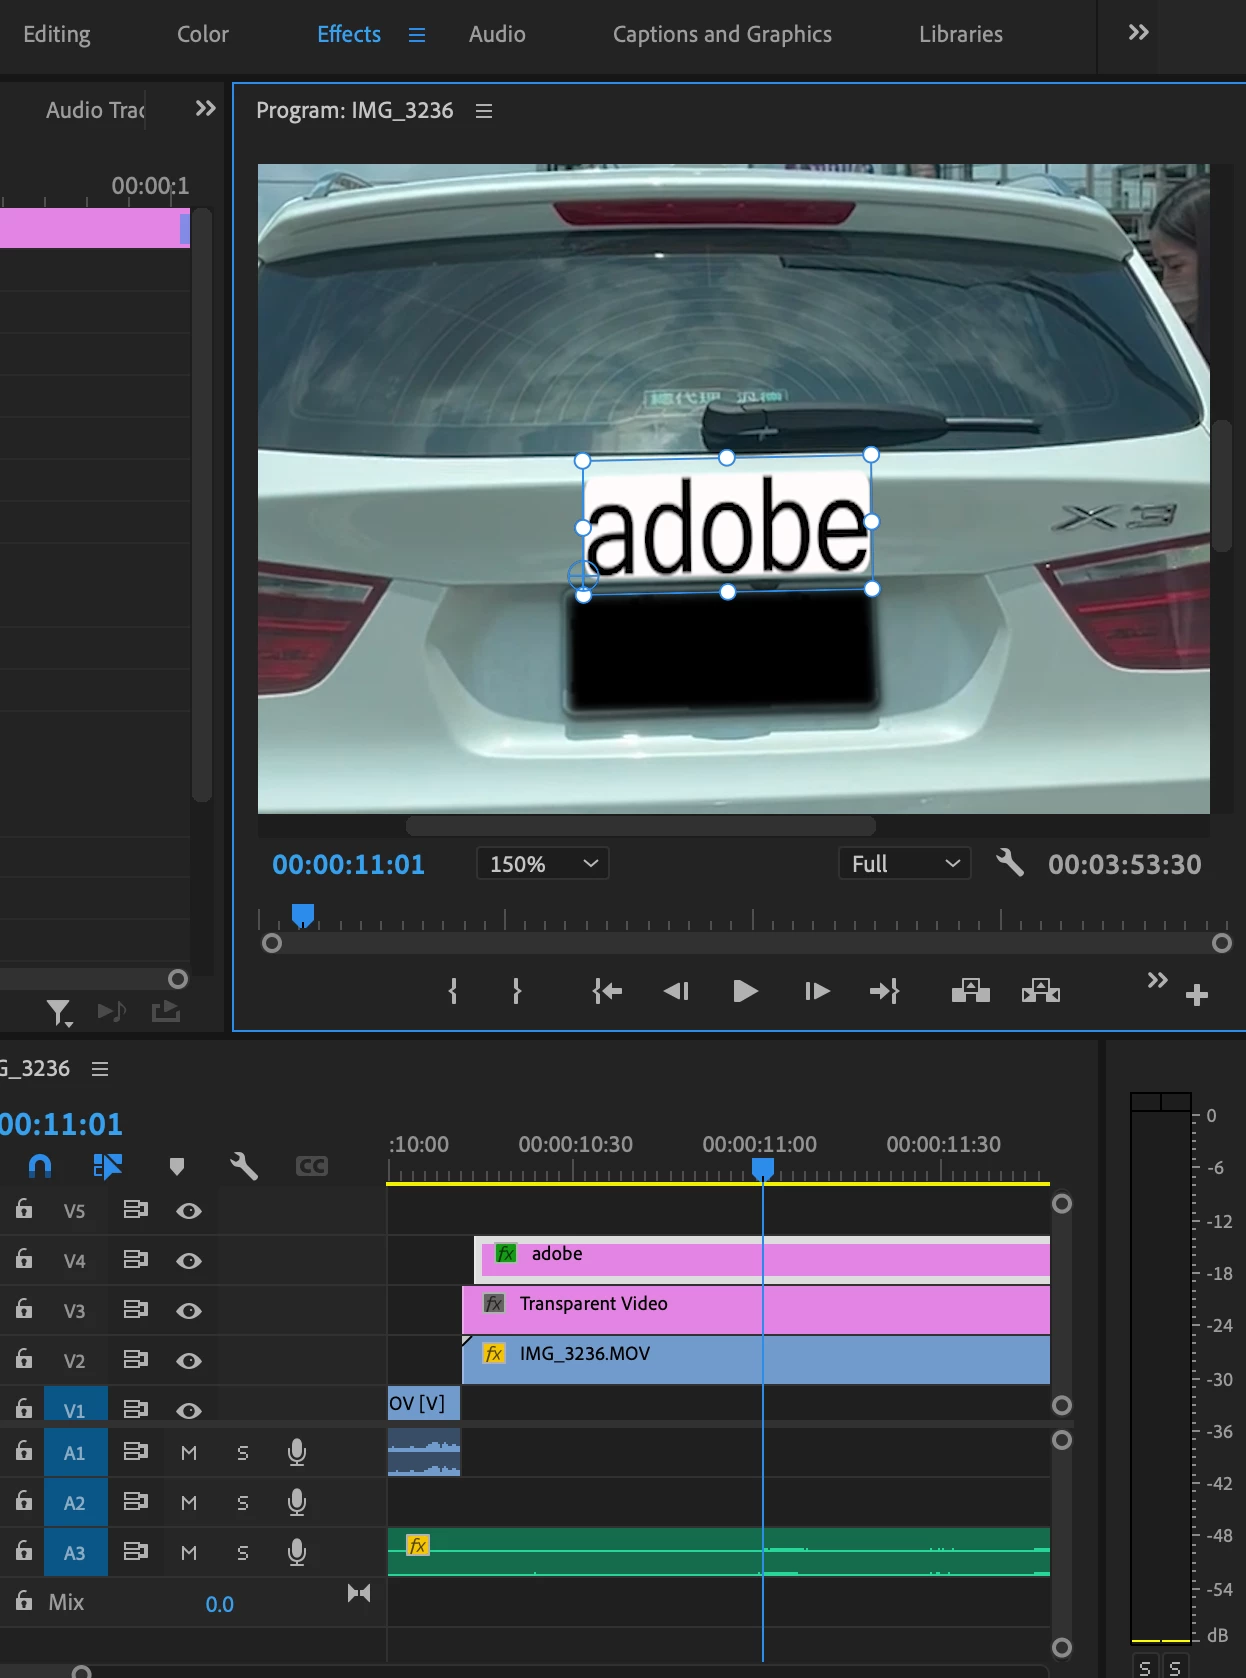Solo the A1 audio track
Image resolution: width=1246 pixels, height=1678 pixels.
pyautogui.click(x=243, y=1453)
